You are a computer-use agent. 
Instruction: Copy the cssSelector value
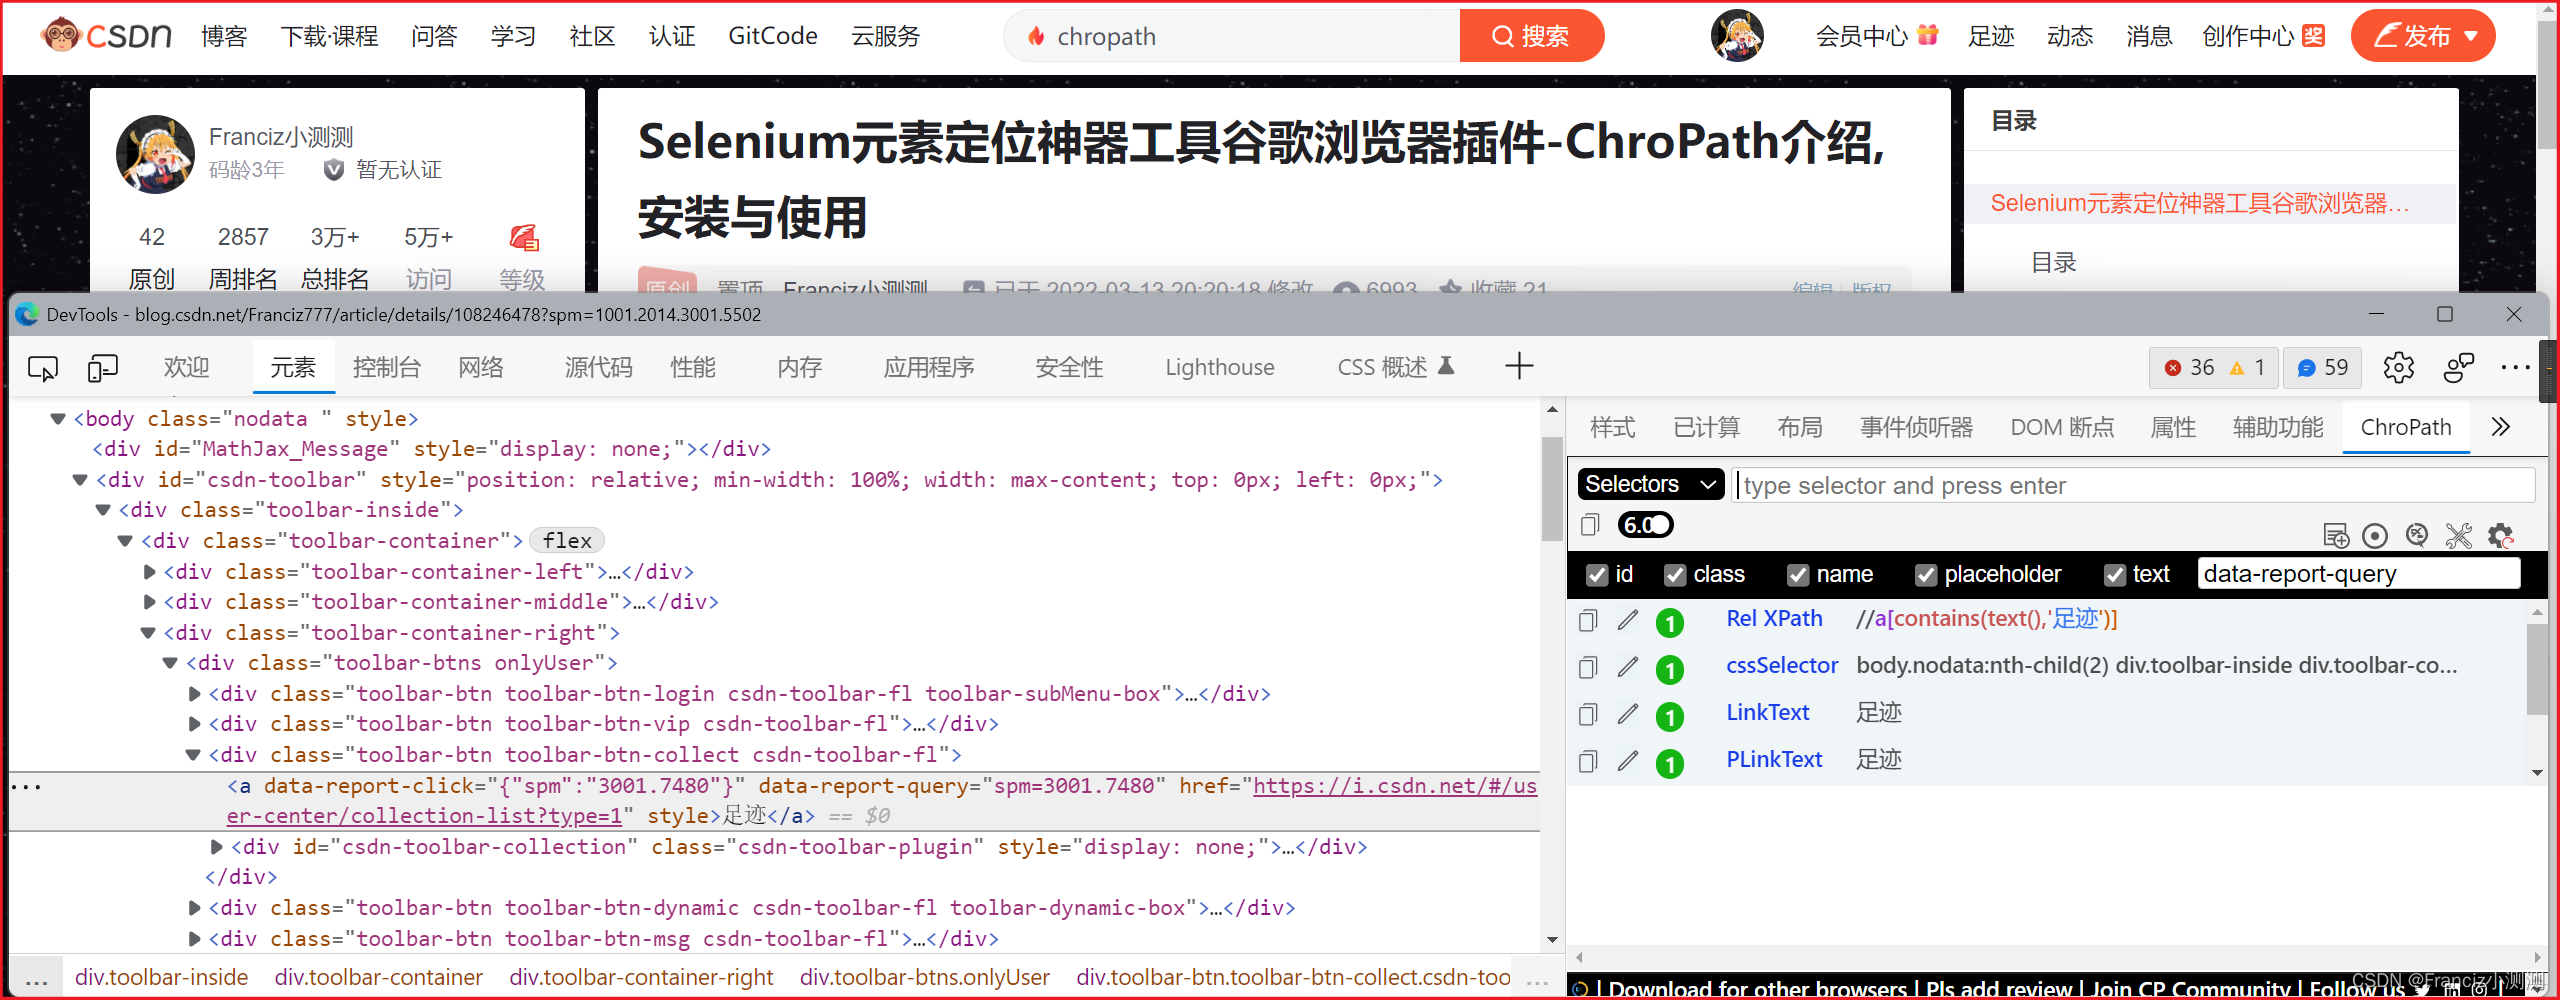pyautogui.click(x=1588, y=668)
